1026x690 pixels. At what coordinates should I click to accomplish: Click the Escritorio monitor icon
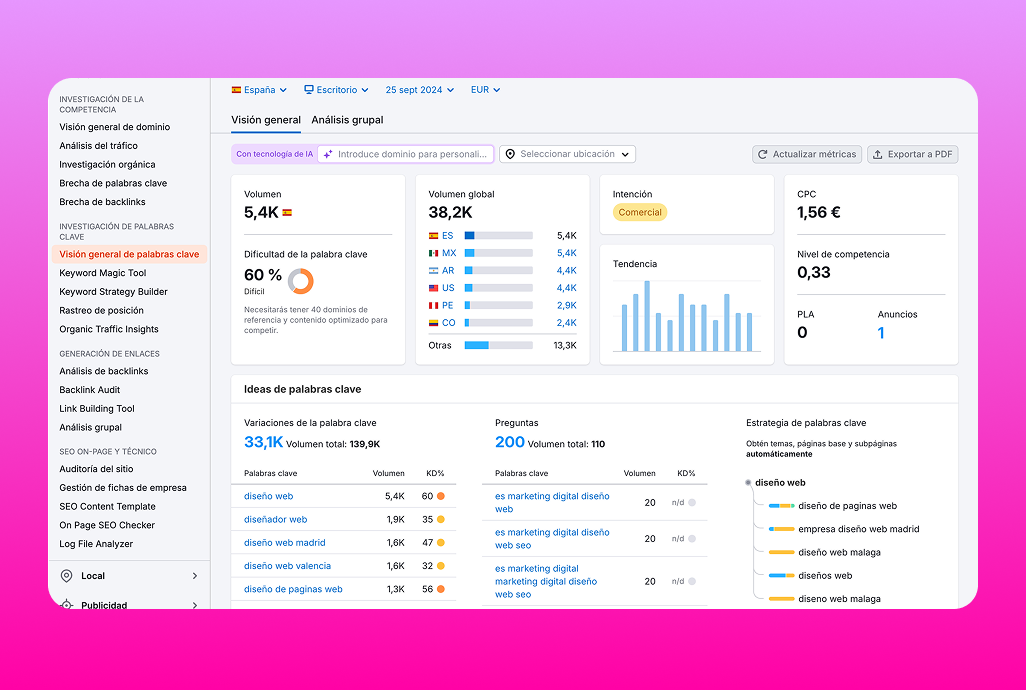[310, 89]
